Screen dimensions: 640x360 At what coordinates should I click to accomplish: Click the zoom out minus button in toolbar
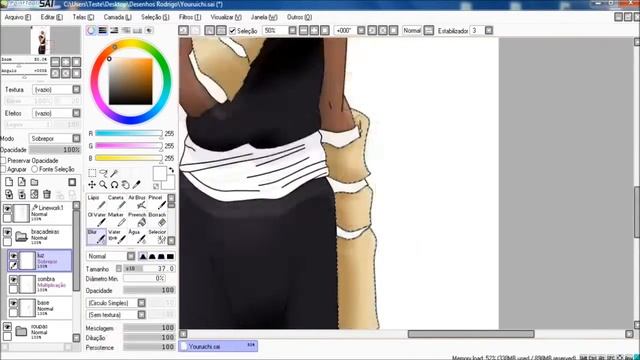tap(304, 31)
